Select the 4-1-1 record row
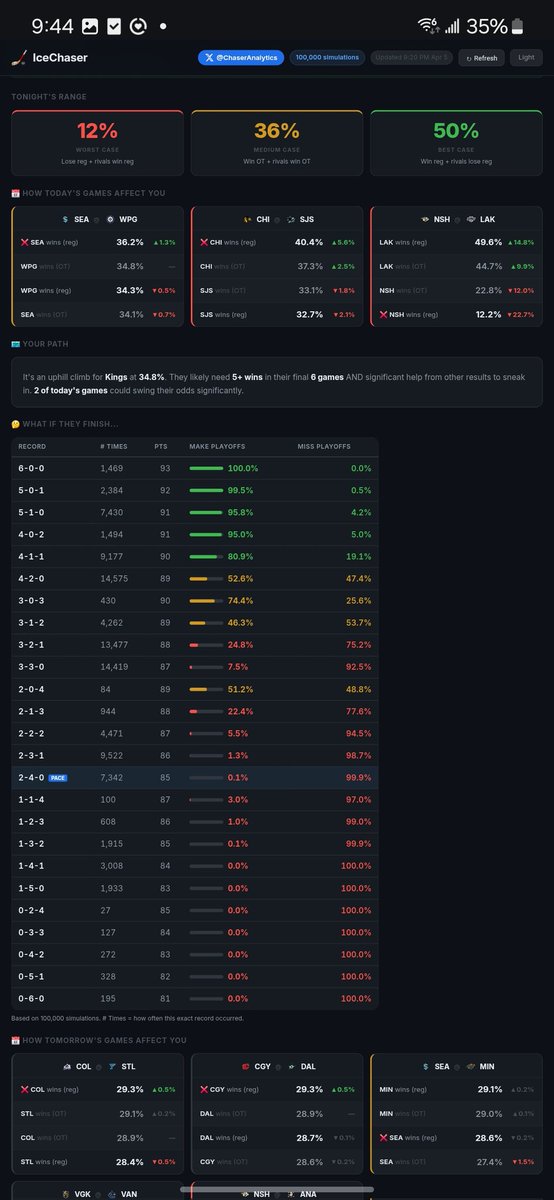 195,556
